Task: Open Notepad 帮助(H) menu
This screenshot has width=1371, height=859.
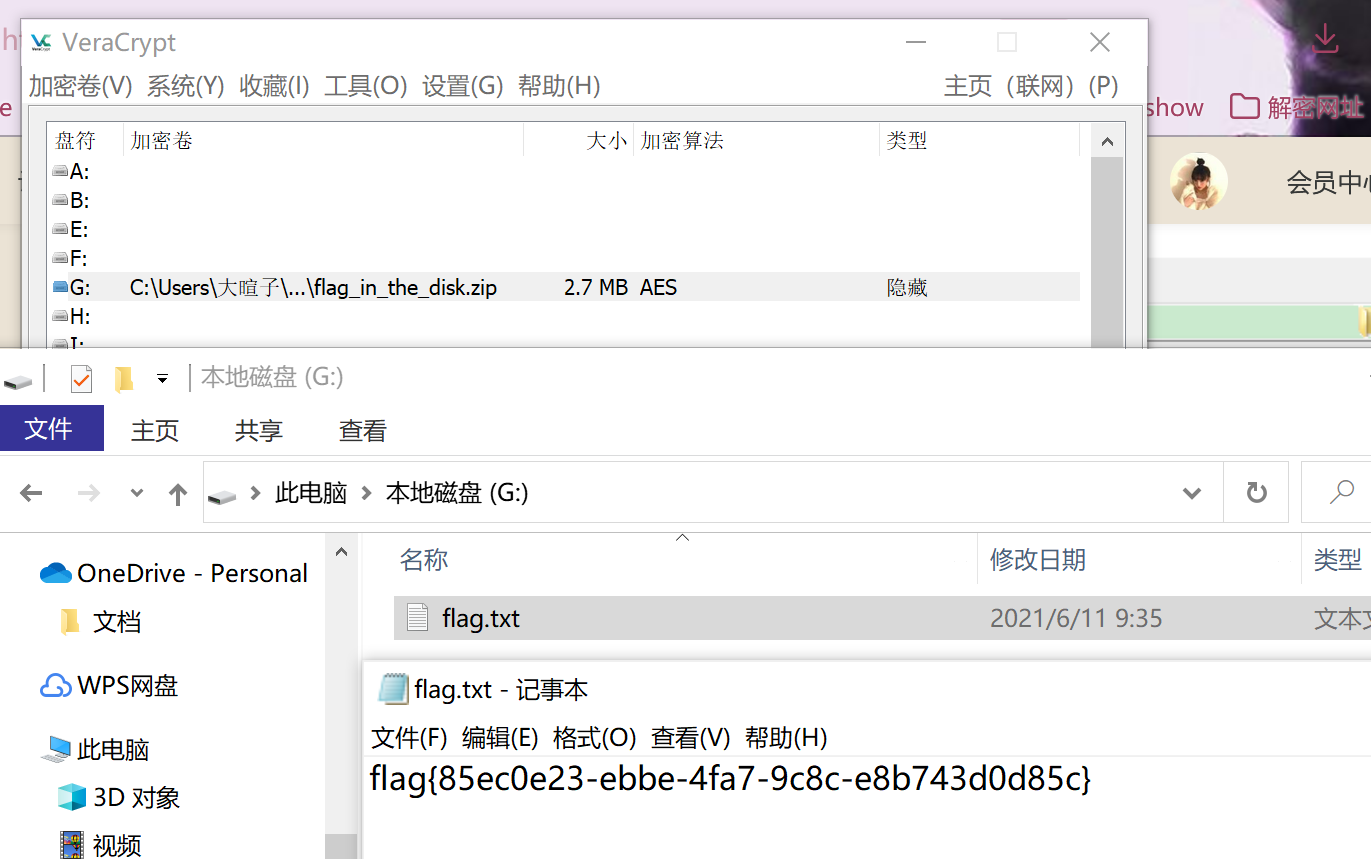Action: pyautogui.click(x=787, y=738)
